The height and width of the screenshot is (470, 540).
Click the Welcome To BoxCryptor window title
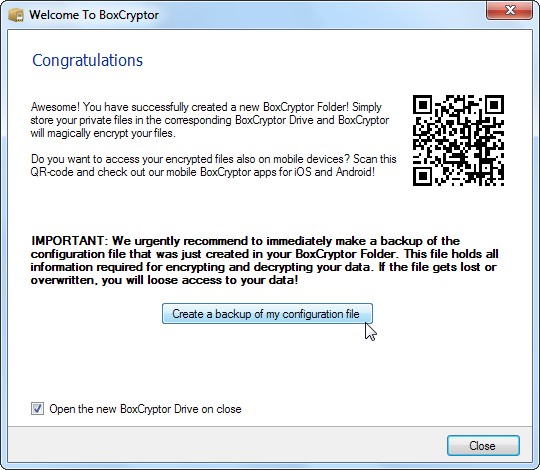point(94,15)
